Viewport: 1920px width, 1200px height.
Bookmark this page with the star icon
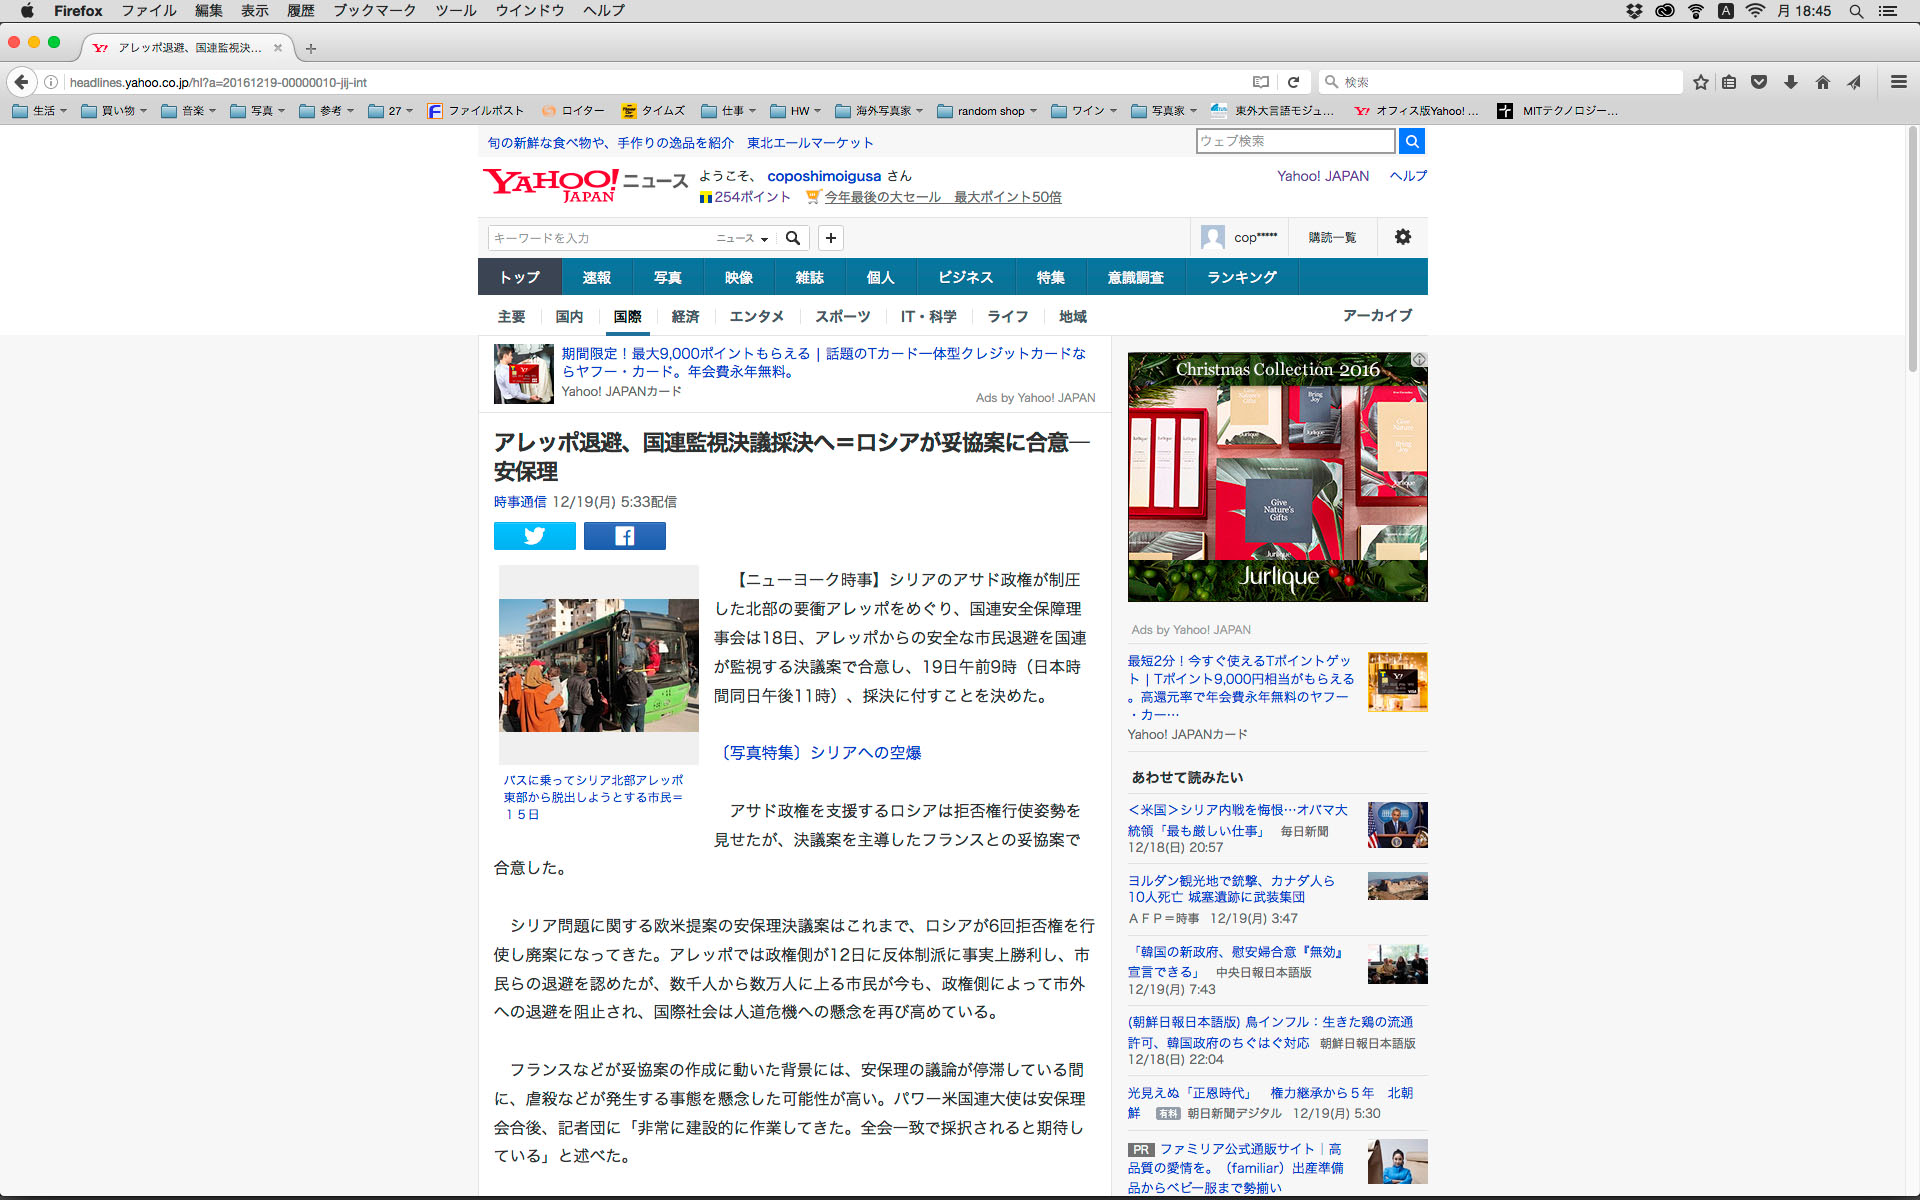(1700, 82)
